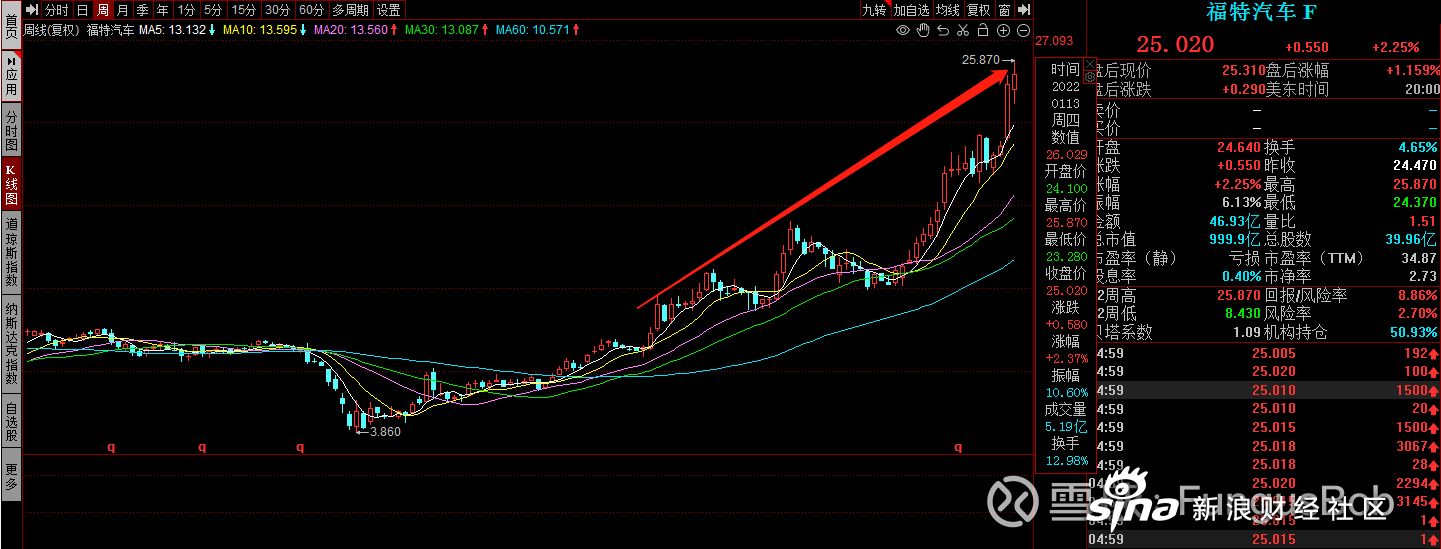Open the 纳斯达克指数 sidebar tab
This screenshot has height=549, width=1441.
click(11, 341)
